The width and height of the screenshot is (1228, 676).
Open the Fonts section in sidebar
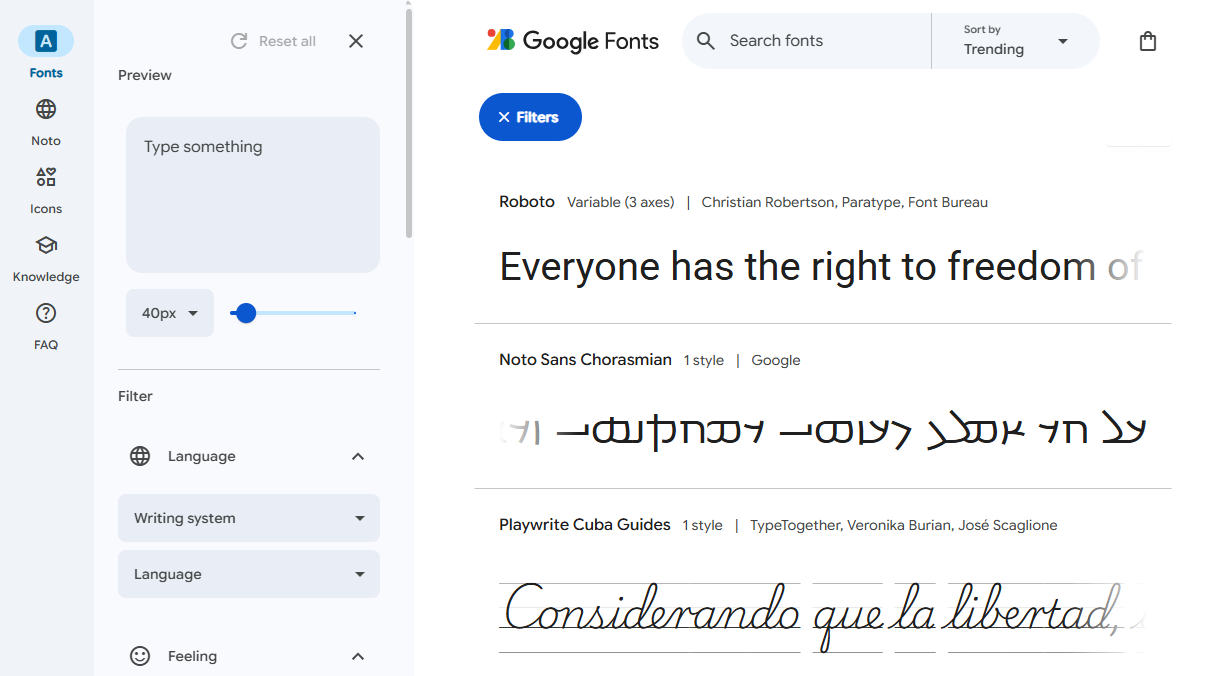click(x=46, y=48)
